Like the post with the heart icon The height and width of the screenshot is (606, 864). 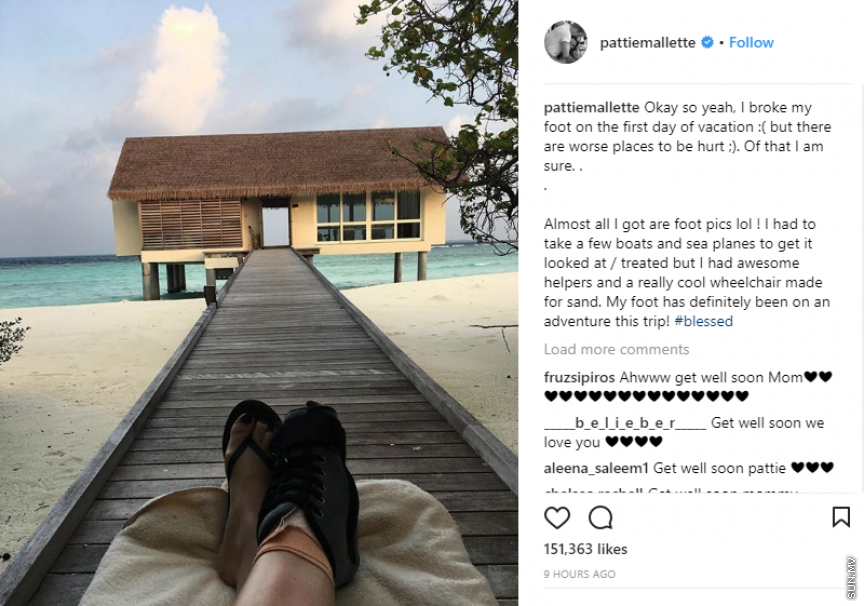click(557, 517)
